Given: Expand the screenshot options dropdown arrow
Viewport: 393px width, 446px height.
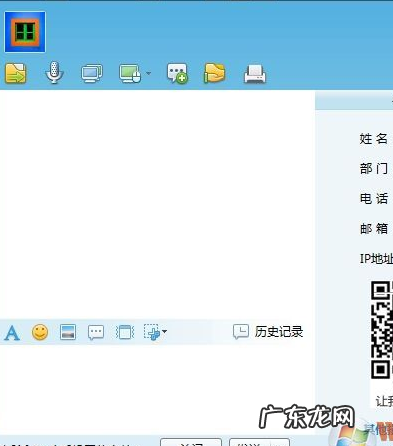Looking at the screenshot, I should pos(164,332).
